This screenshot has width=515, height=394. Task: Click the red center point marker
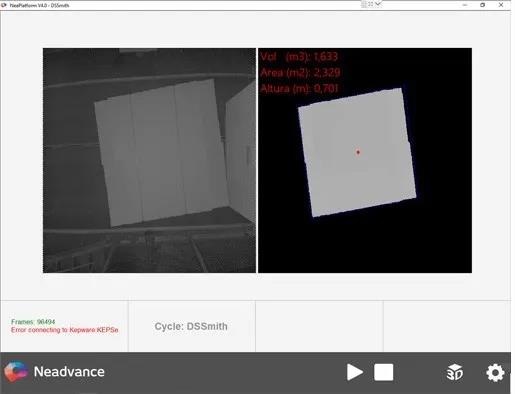tap(358, 152)
